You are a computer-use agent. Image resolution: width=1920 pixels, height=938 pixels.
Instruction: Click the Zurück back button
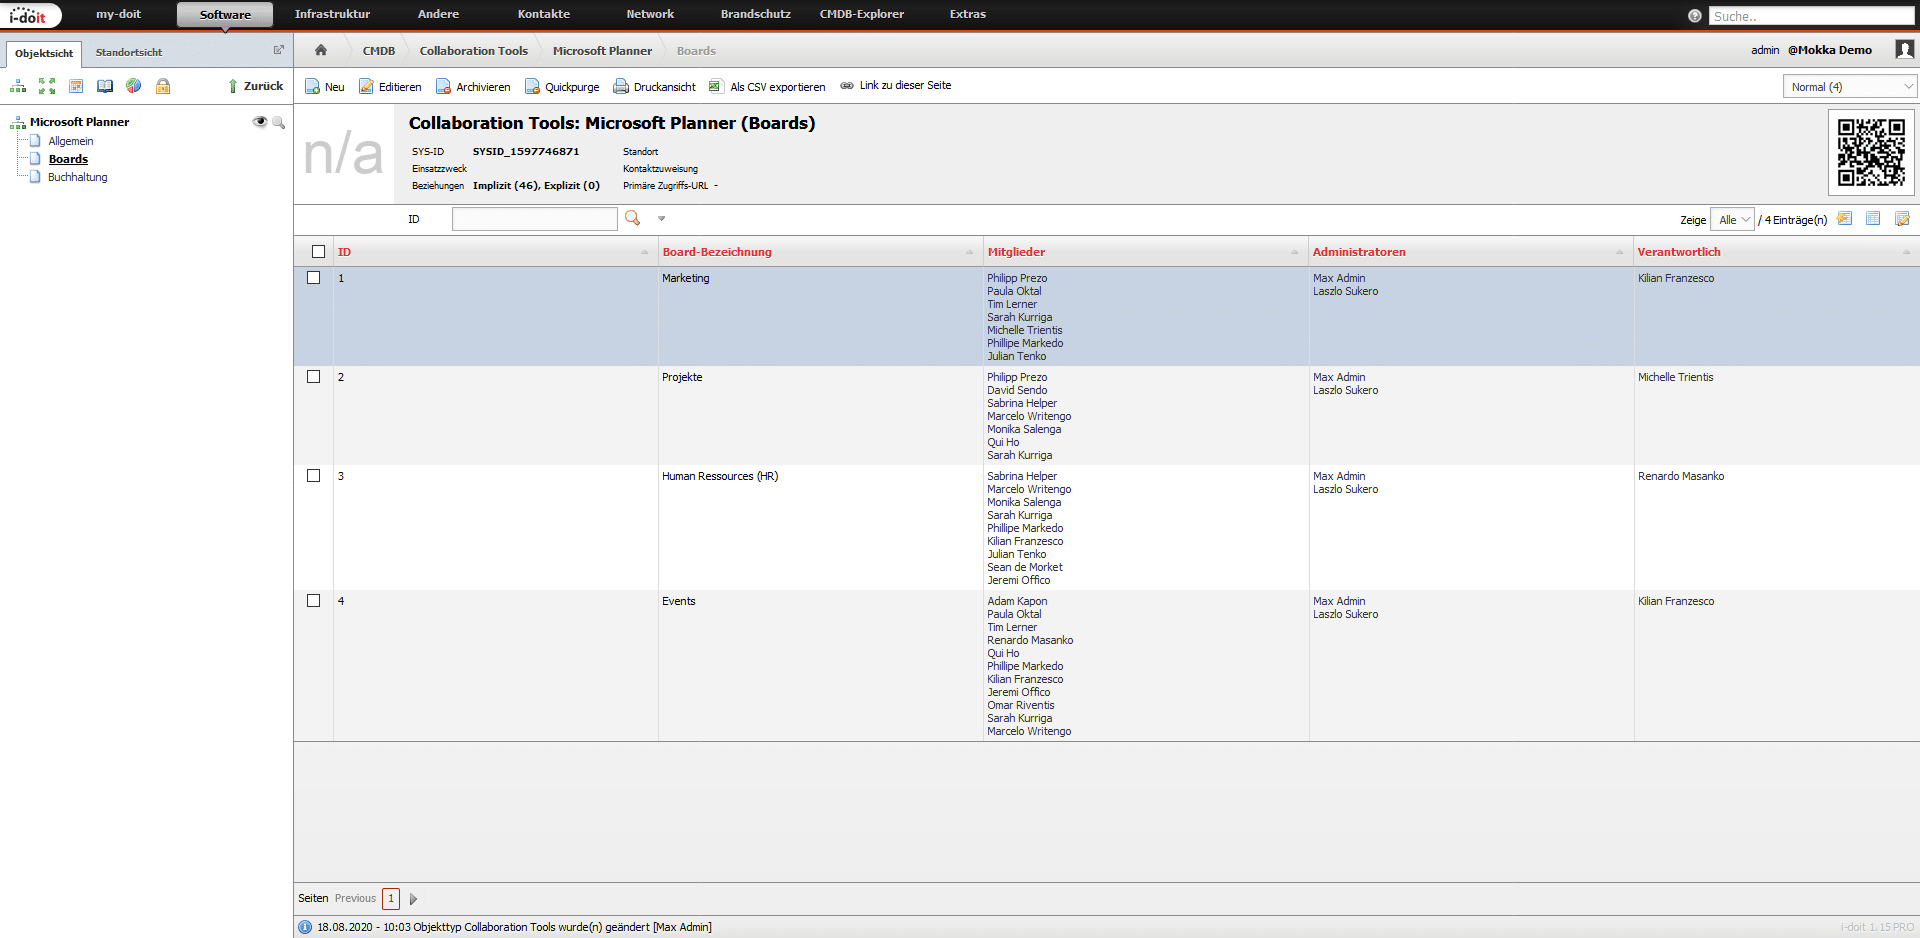[x=255, y=86]
